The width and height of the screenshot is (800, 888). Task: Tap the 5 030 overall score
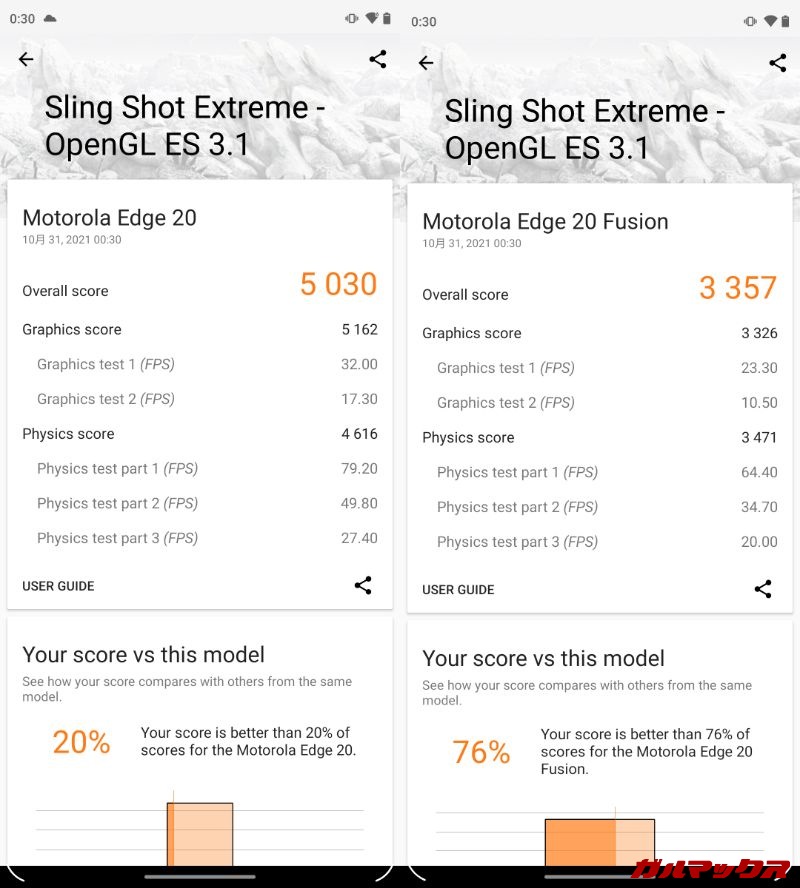point(338,285)
